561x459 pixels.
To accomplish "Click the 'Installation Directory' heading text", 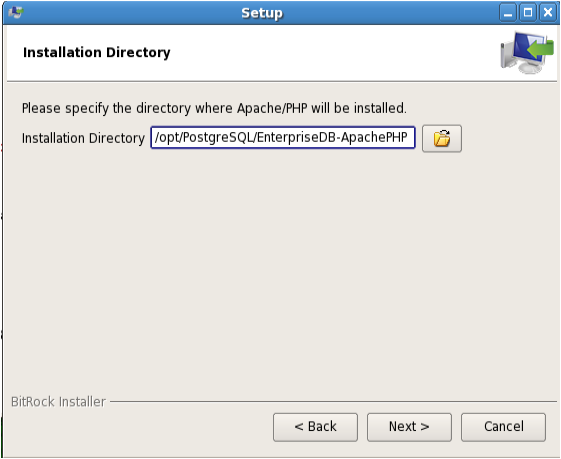I will pyautogui.click(x=97, y=52).
